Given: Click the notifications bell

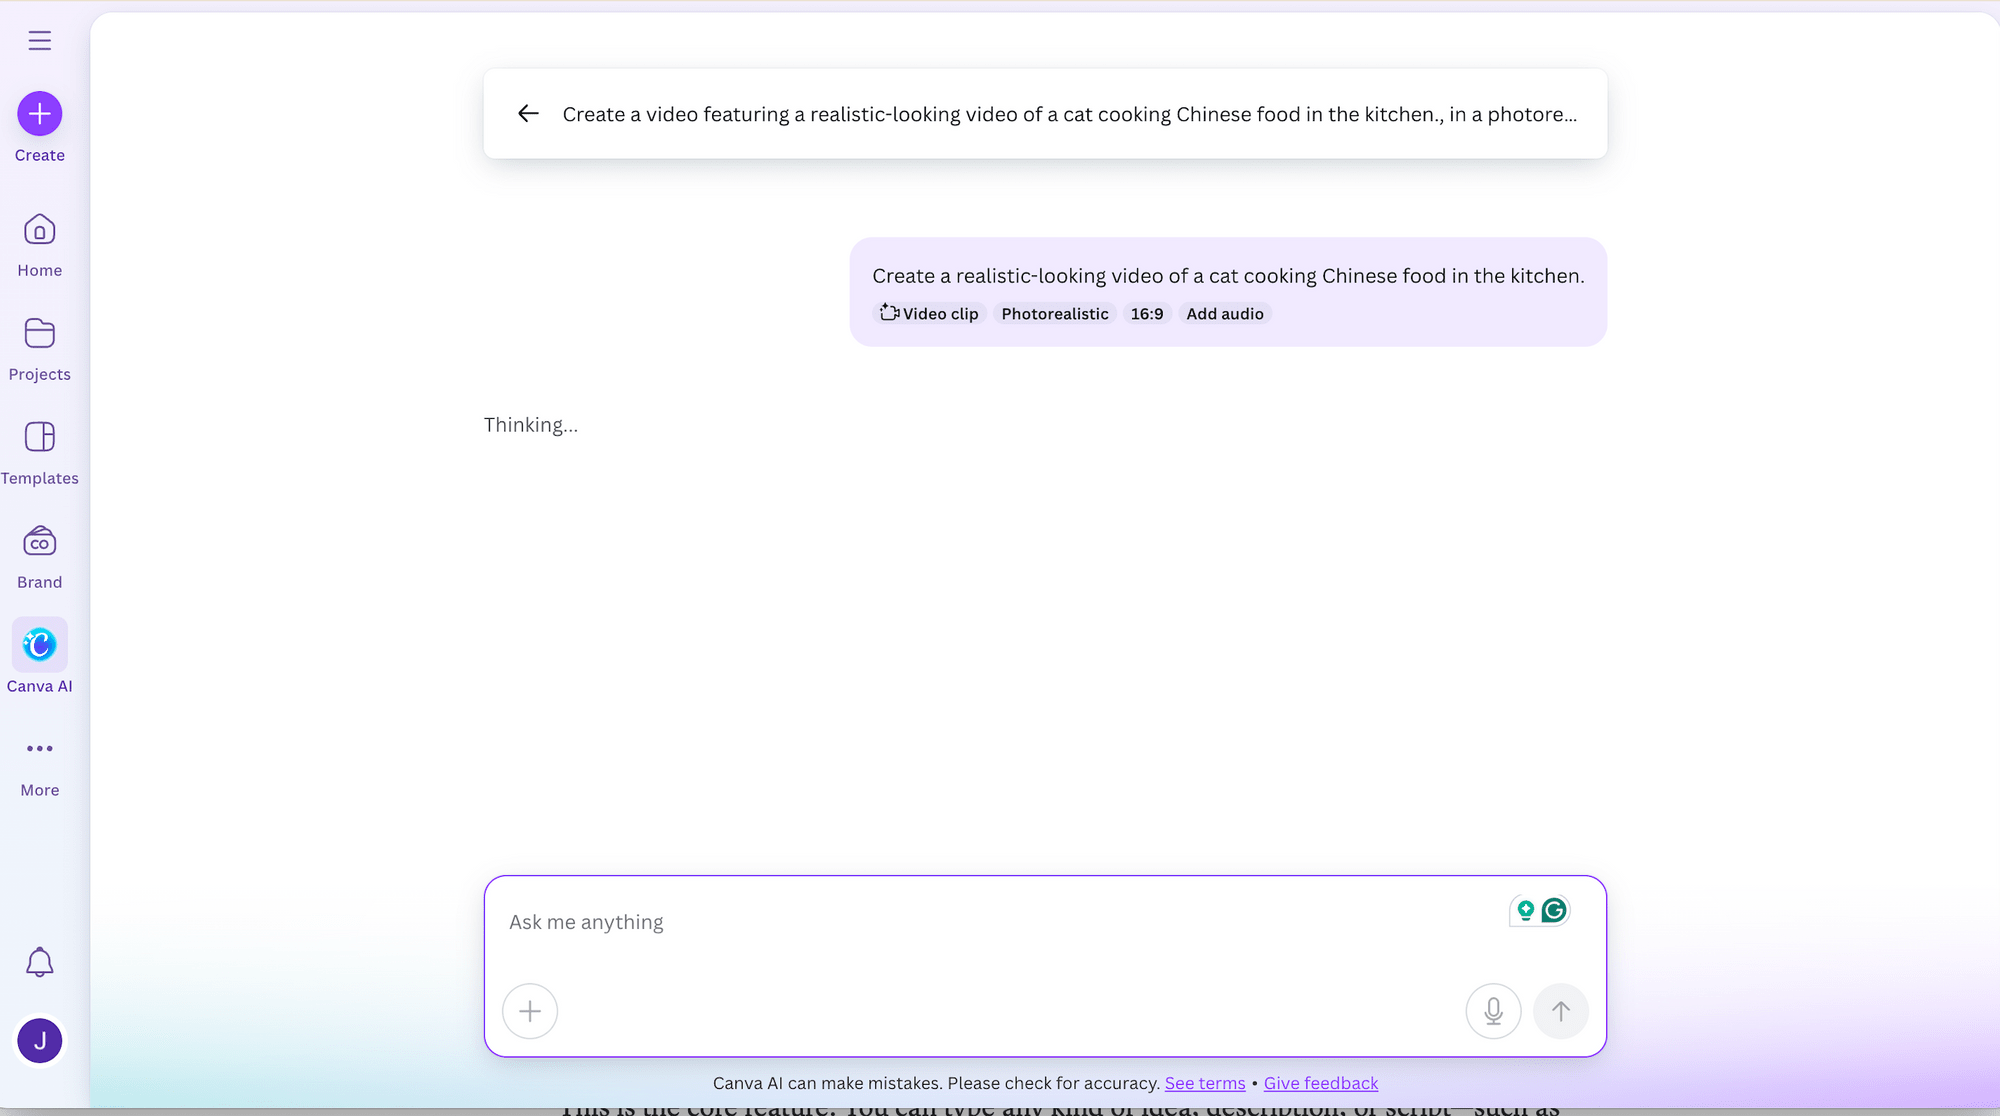Looking at the screenshot, I should [39, 962].
